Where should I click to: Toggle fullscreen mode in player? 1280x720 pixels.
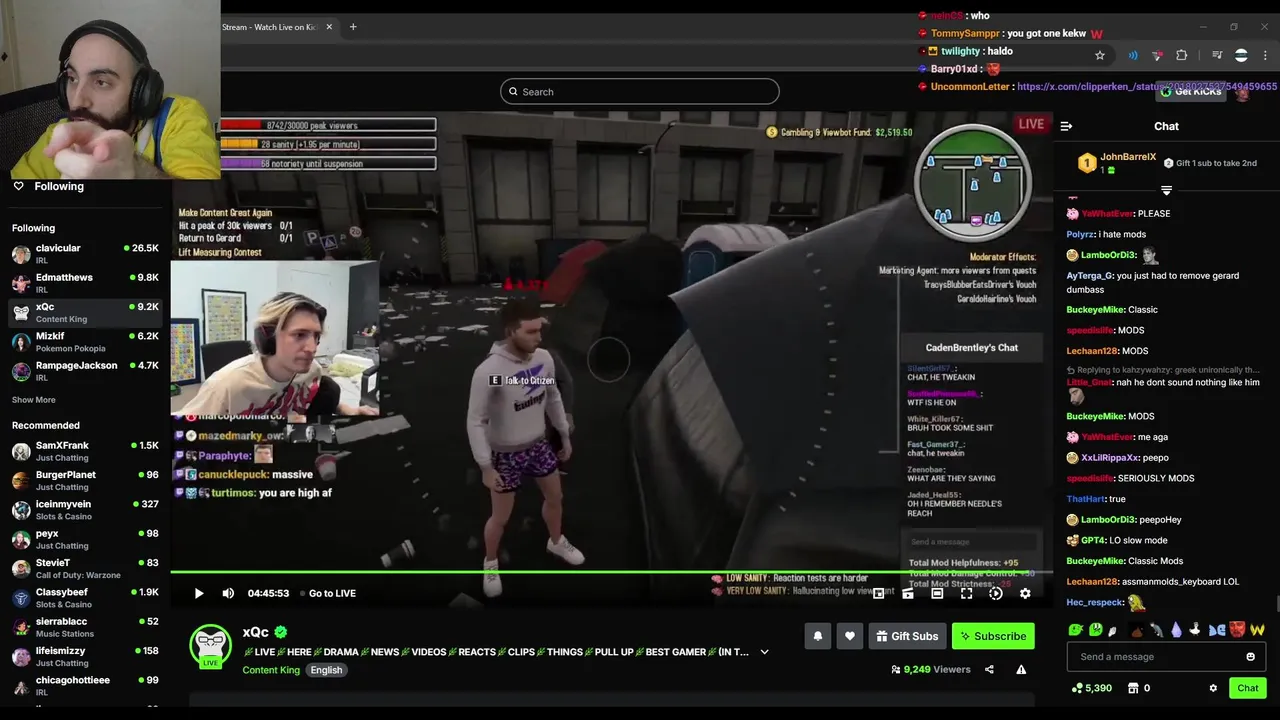967,593
